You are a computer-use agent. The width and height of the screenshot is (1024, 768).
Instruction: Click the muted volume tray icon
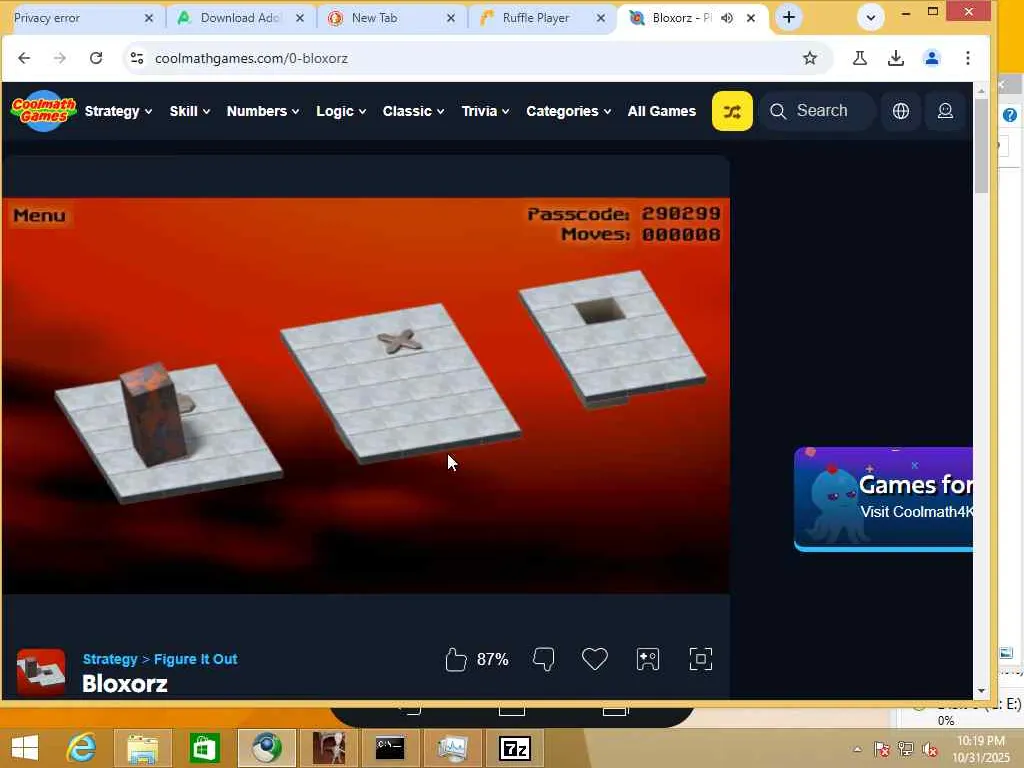[930, 749]
